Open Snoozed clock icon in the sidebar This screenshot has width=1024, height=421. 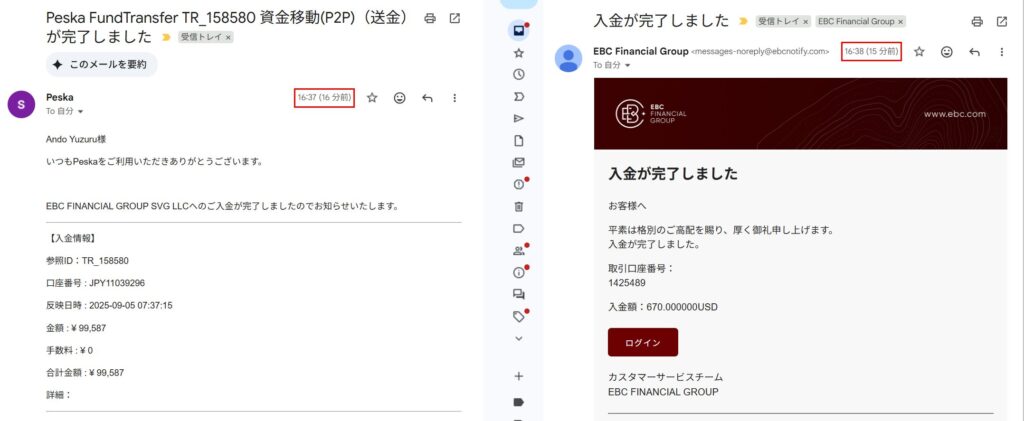click(x=519, y=74)
